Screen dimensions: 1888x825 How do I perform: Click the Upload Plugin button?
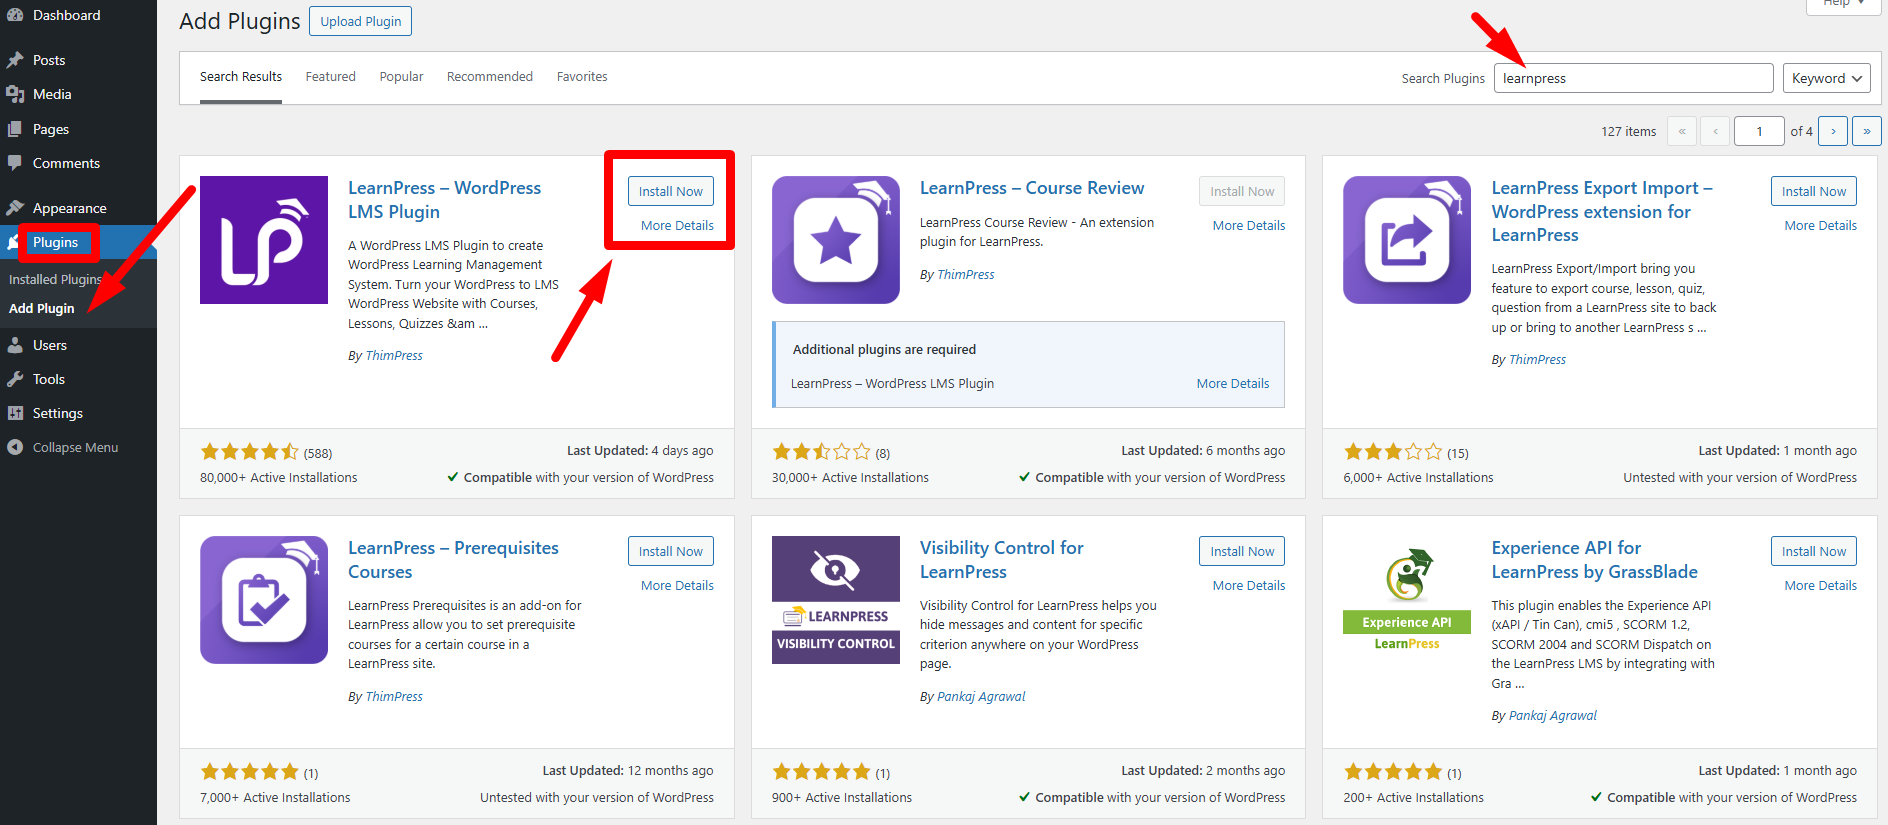[360, 21]
